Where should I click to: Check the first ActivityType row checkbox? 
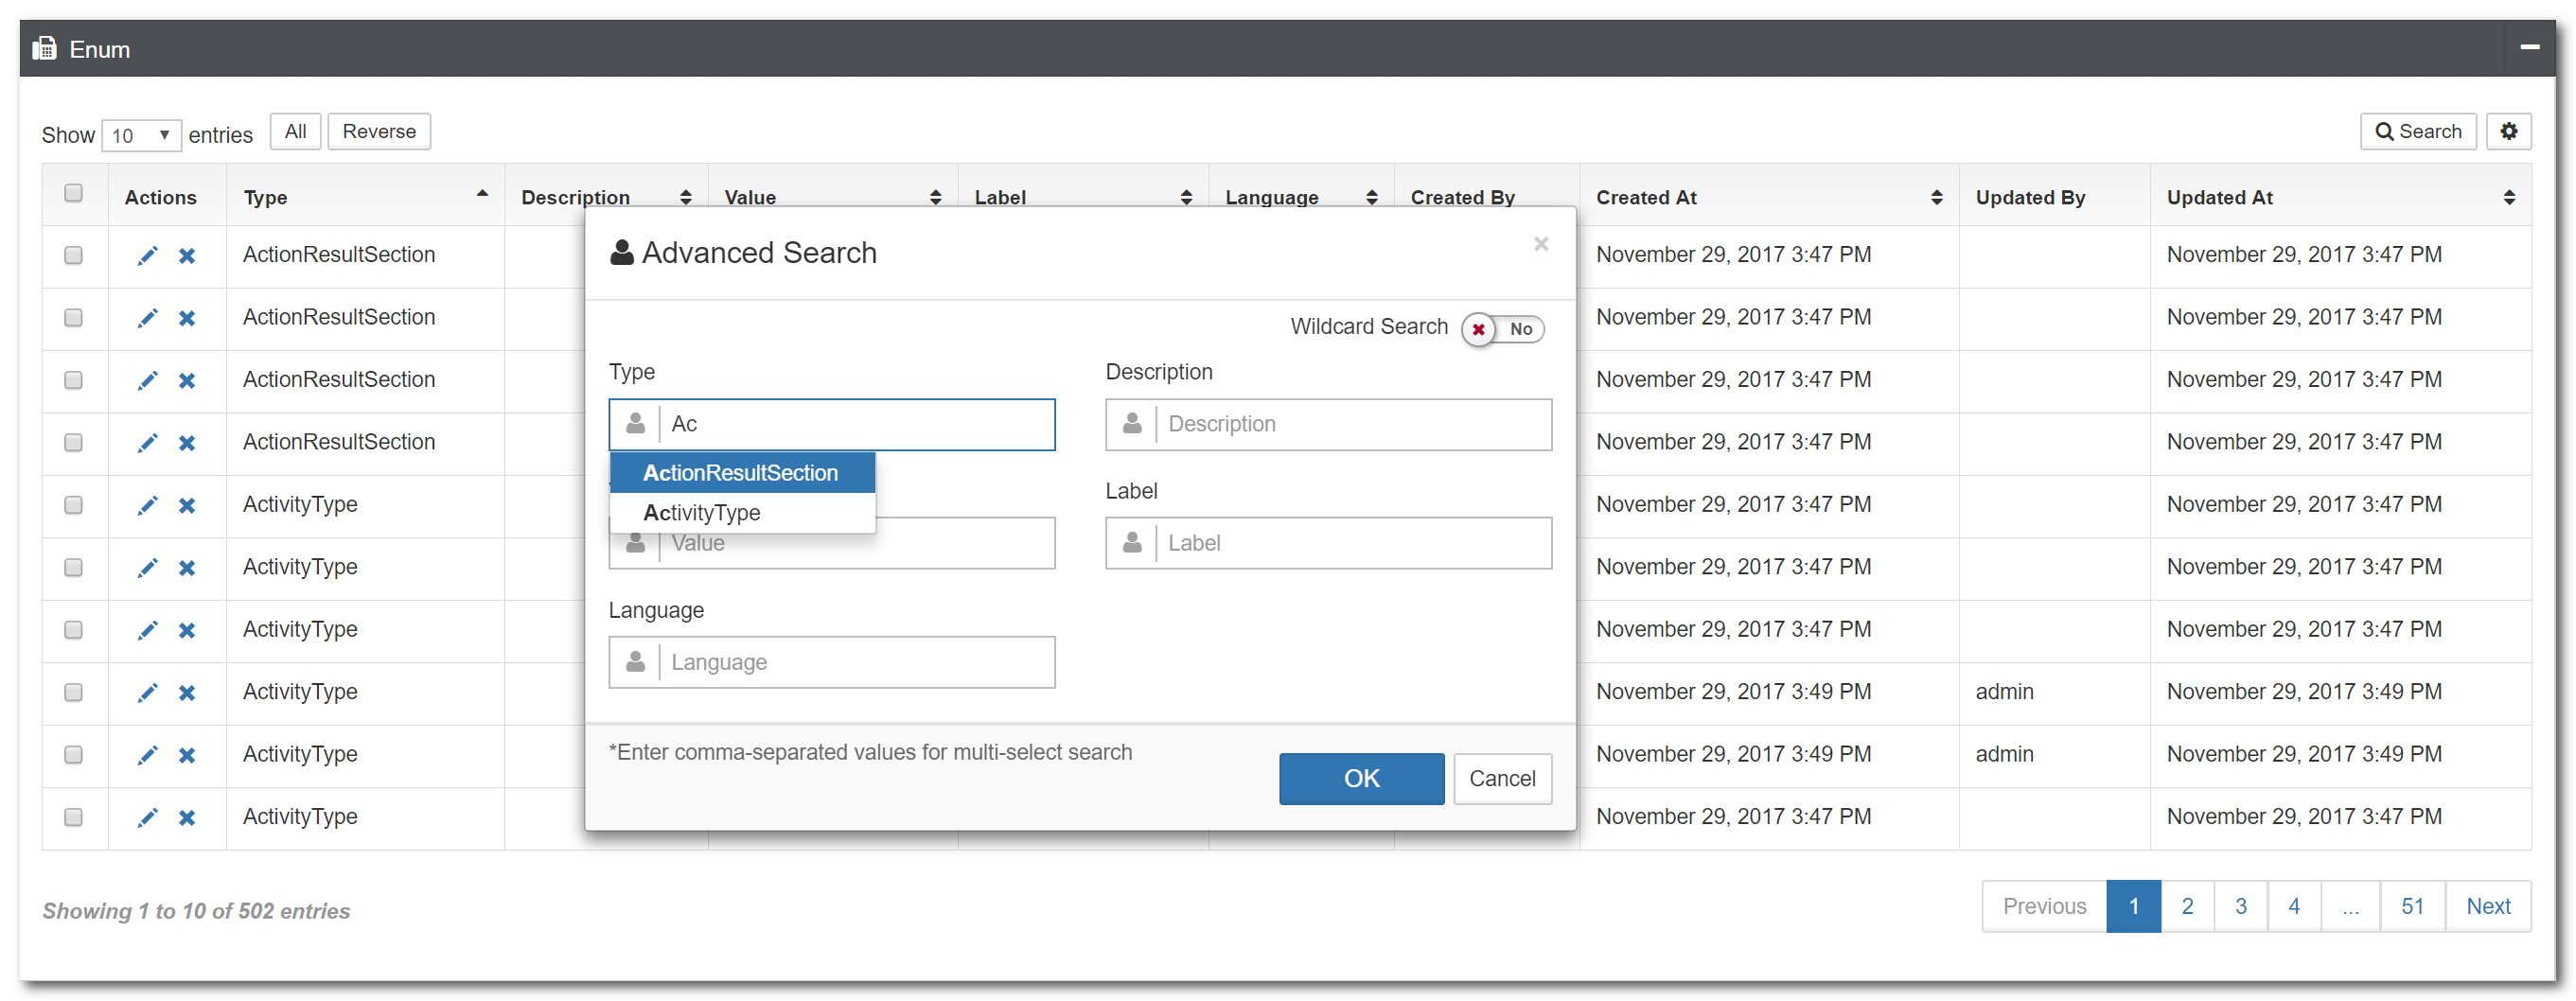point(74,505)
